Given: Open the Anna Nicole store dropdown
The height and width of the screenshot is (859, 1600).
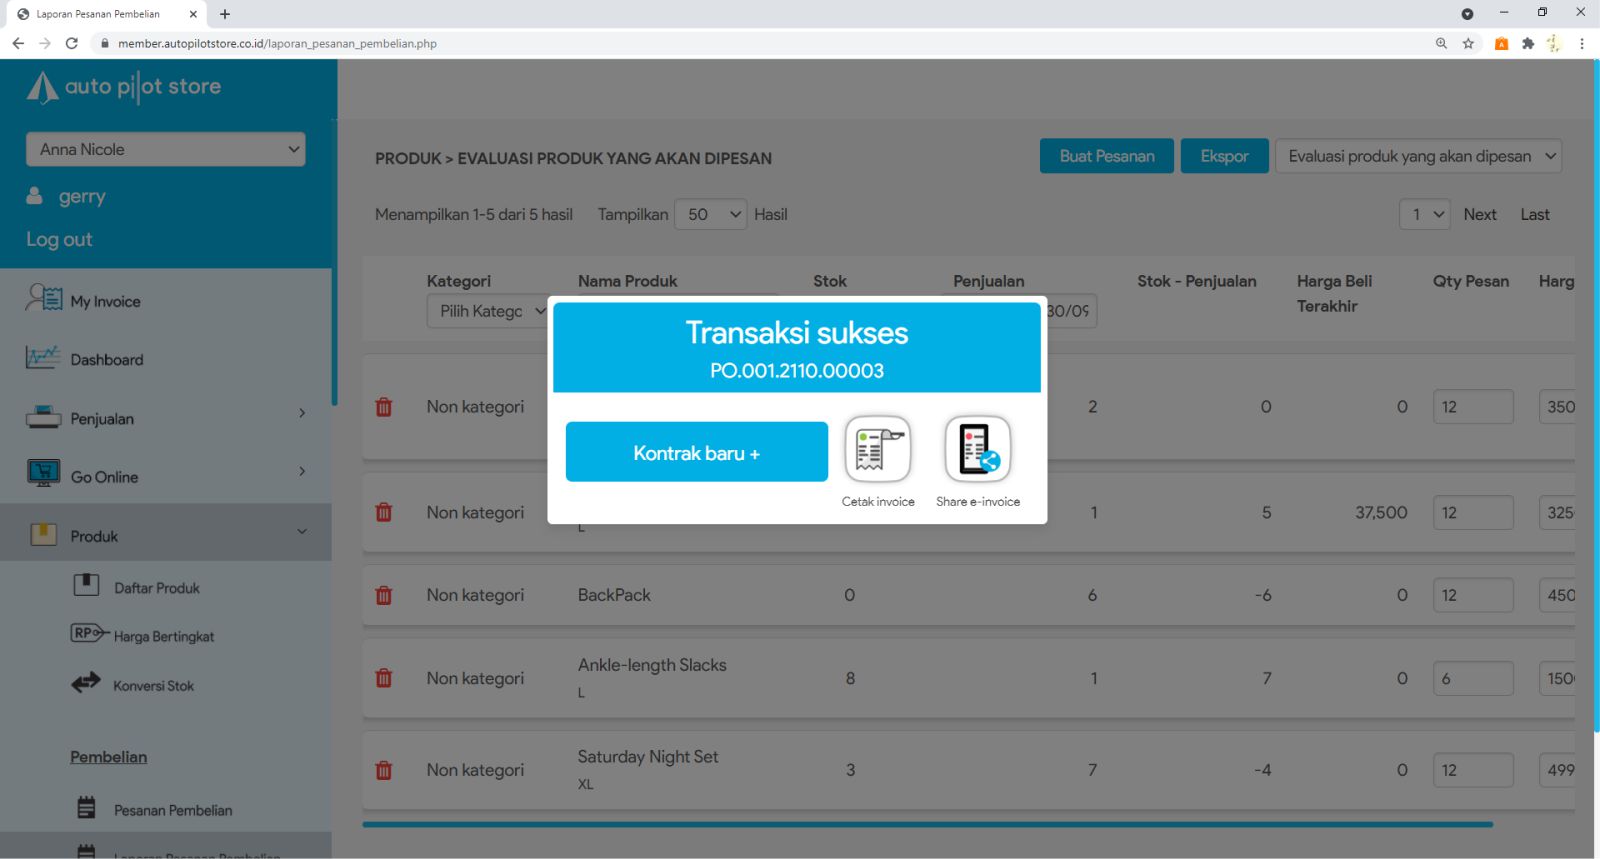Looking at the screenshot, I should click(x=166, y=149).
